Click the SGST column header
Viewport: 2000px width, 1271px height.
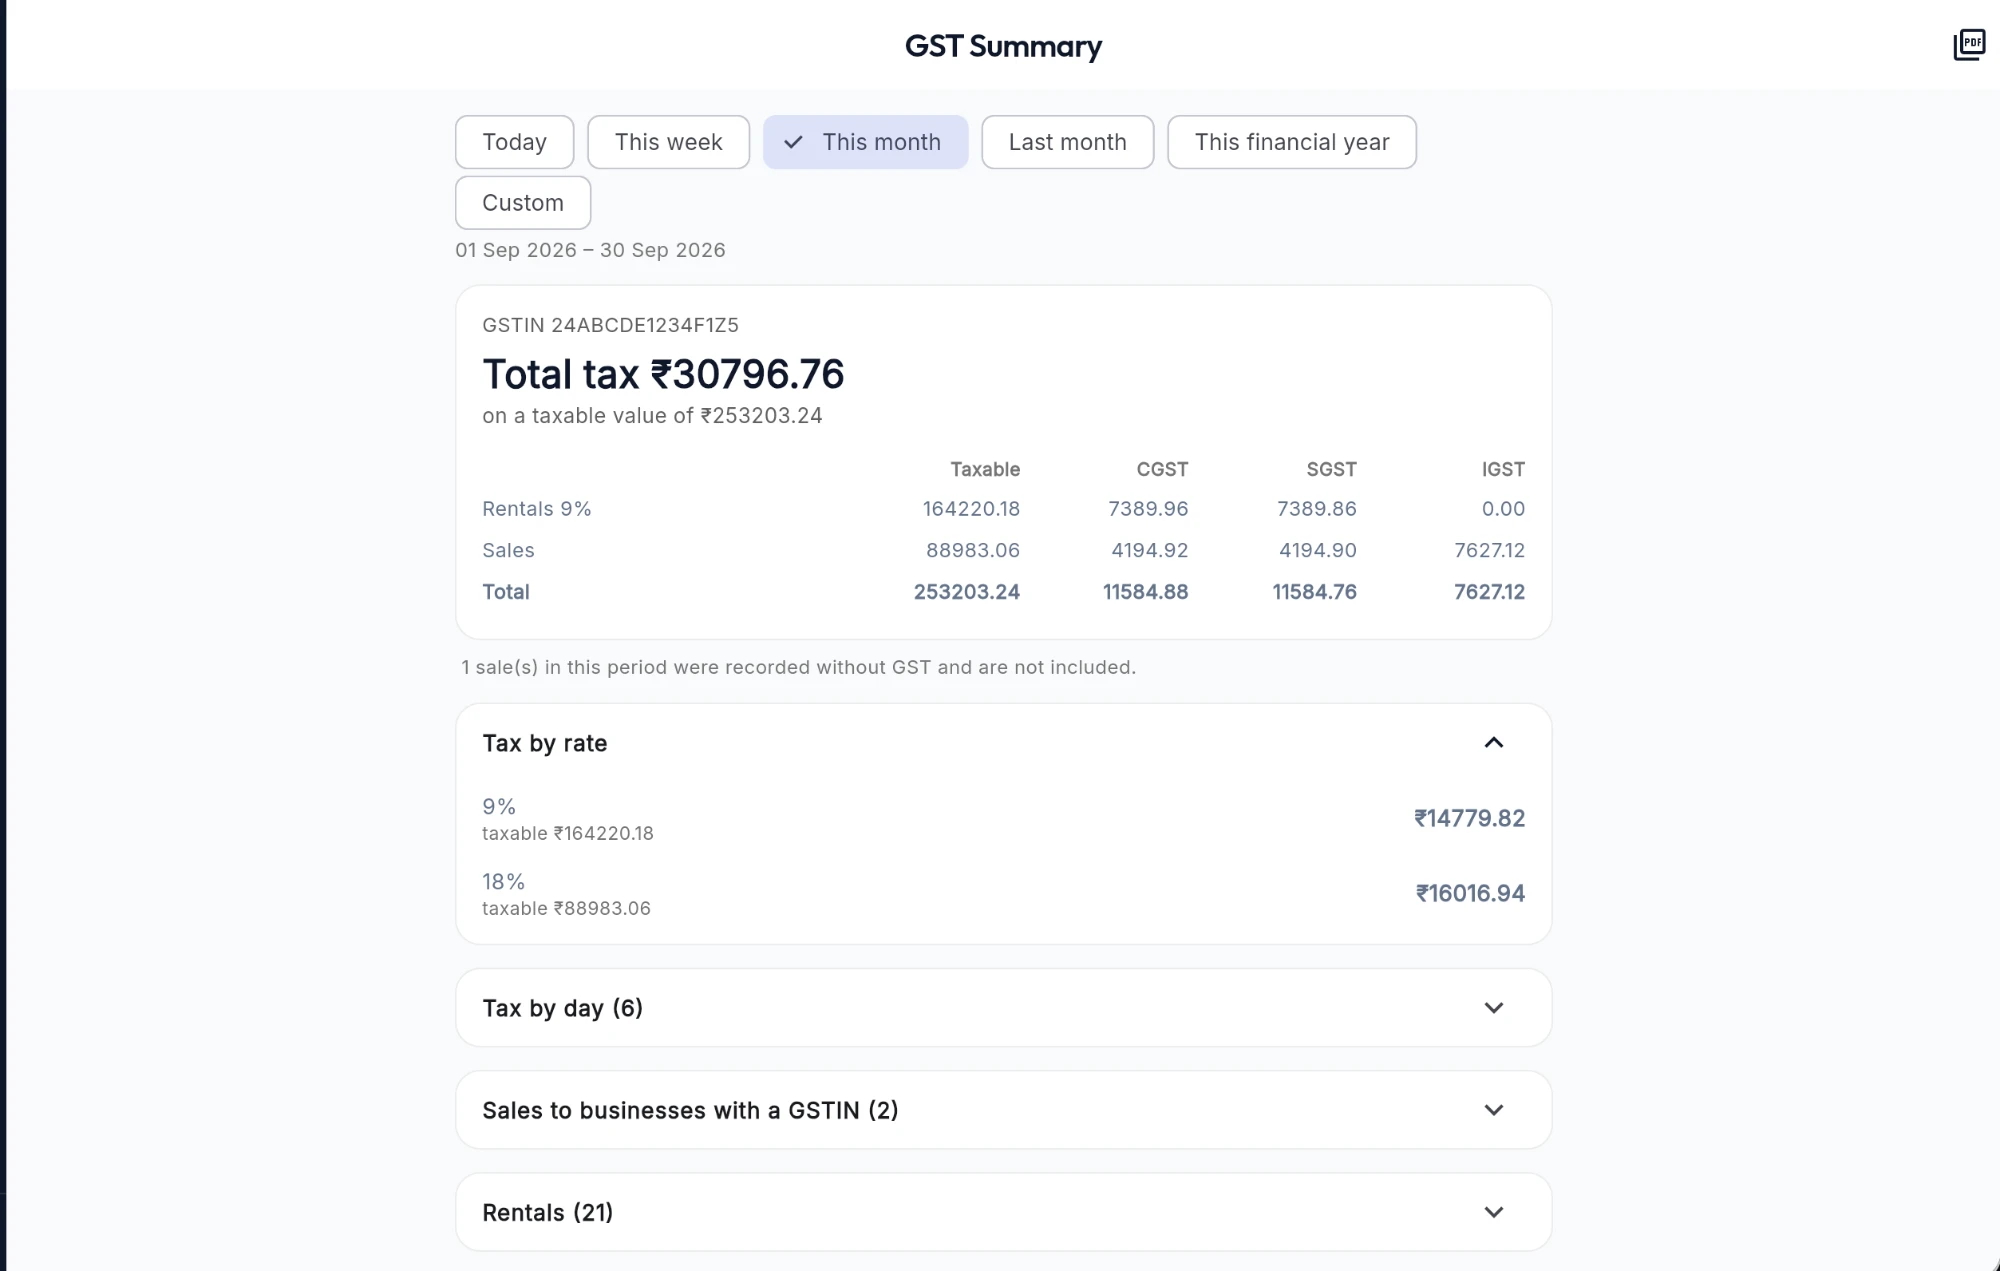(1331, 469)
